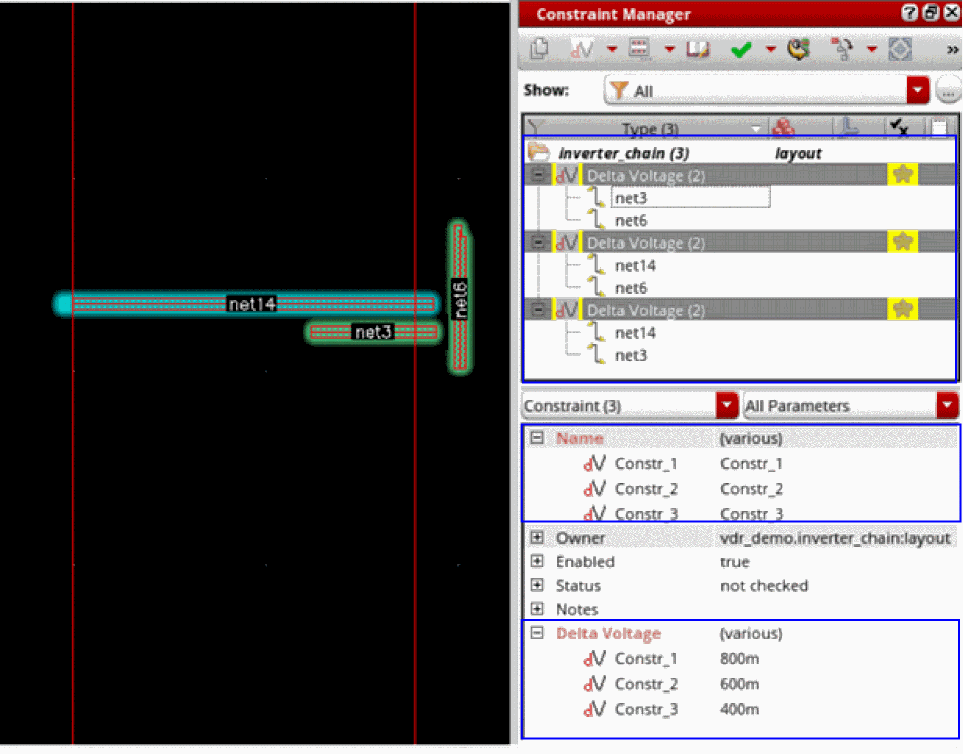Viewport: 963px width, 754px height.
Task: Click star icon on second Delta Voltage row
Action: [x=902, y=242]
